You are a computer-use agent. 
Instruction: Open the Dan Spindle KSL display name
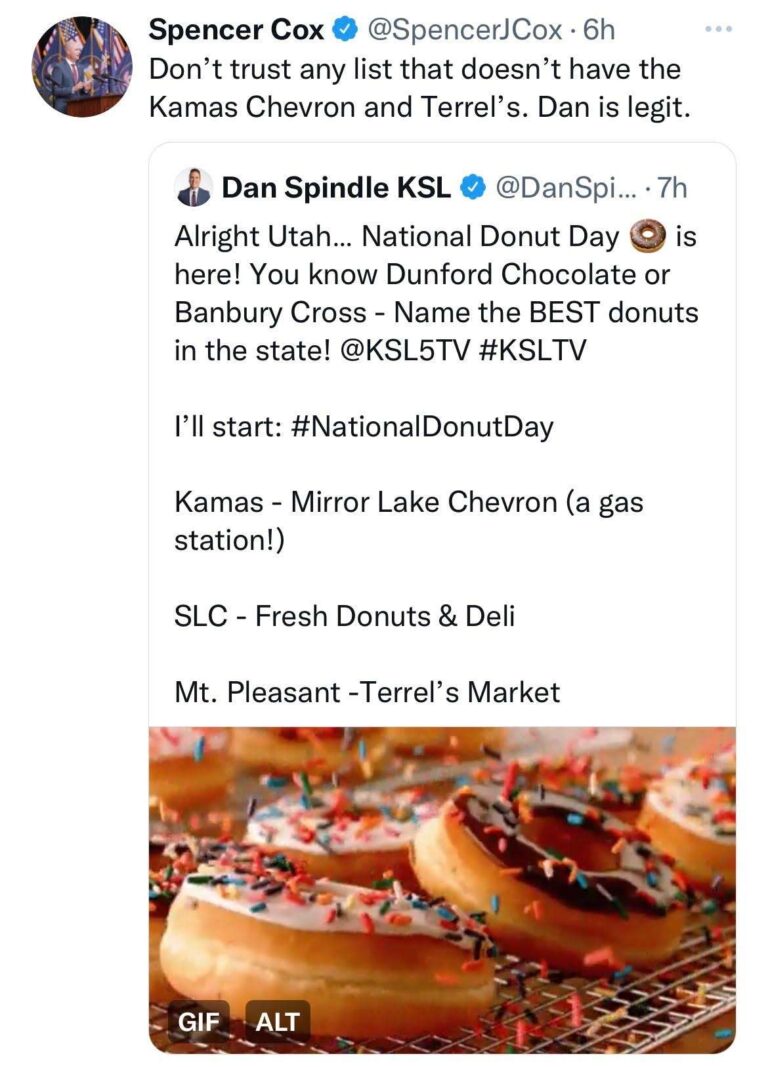pos(336,188)
